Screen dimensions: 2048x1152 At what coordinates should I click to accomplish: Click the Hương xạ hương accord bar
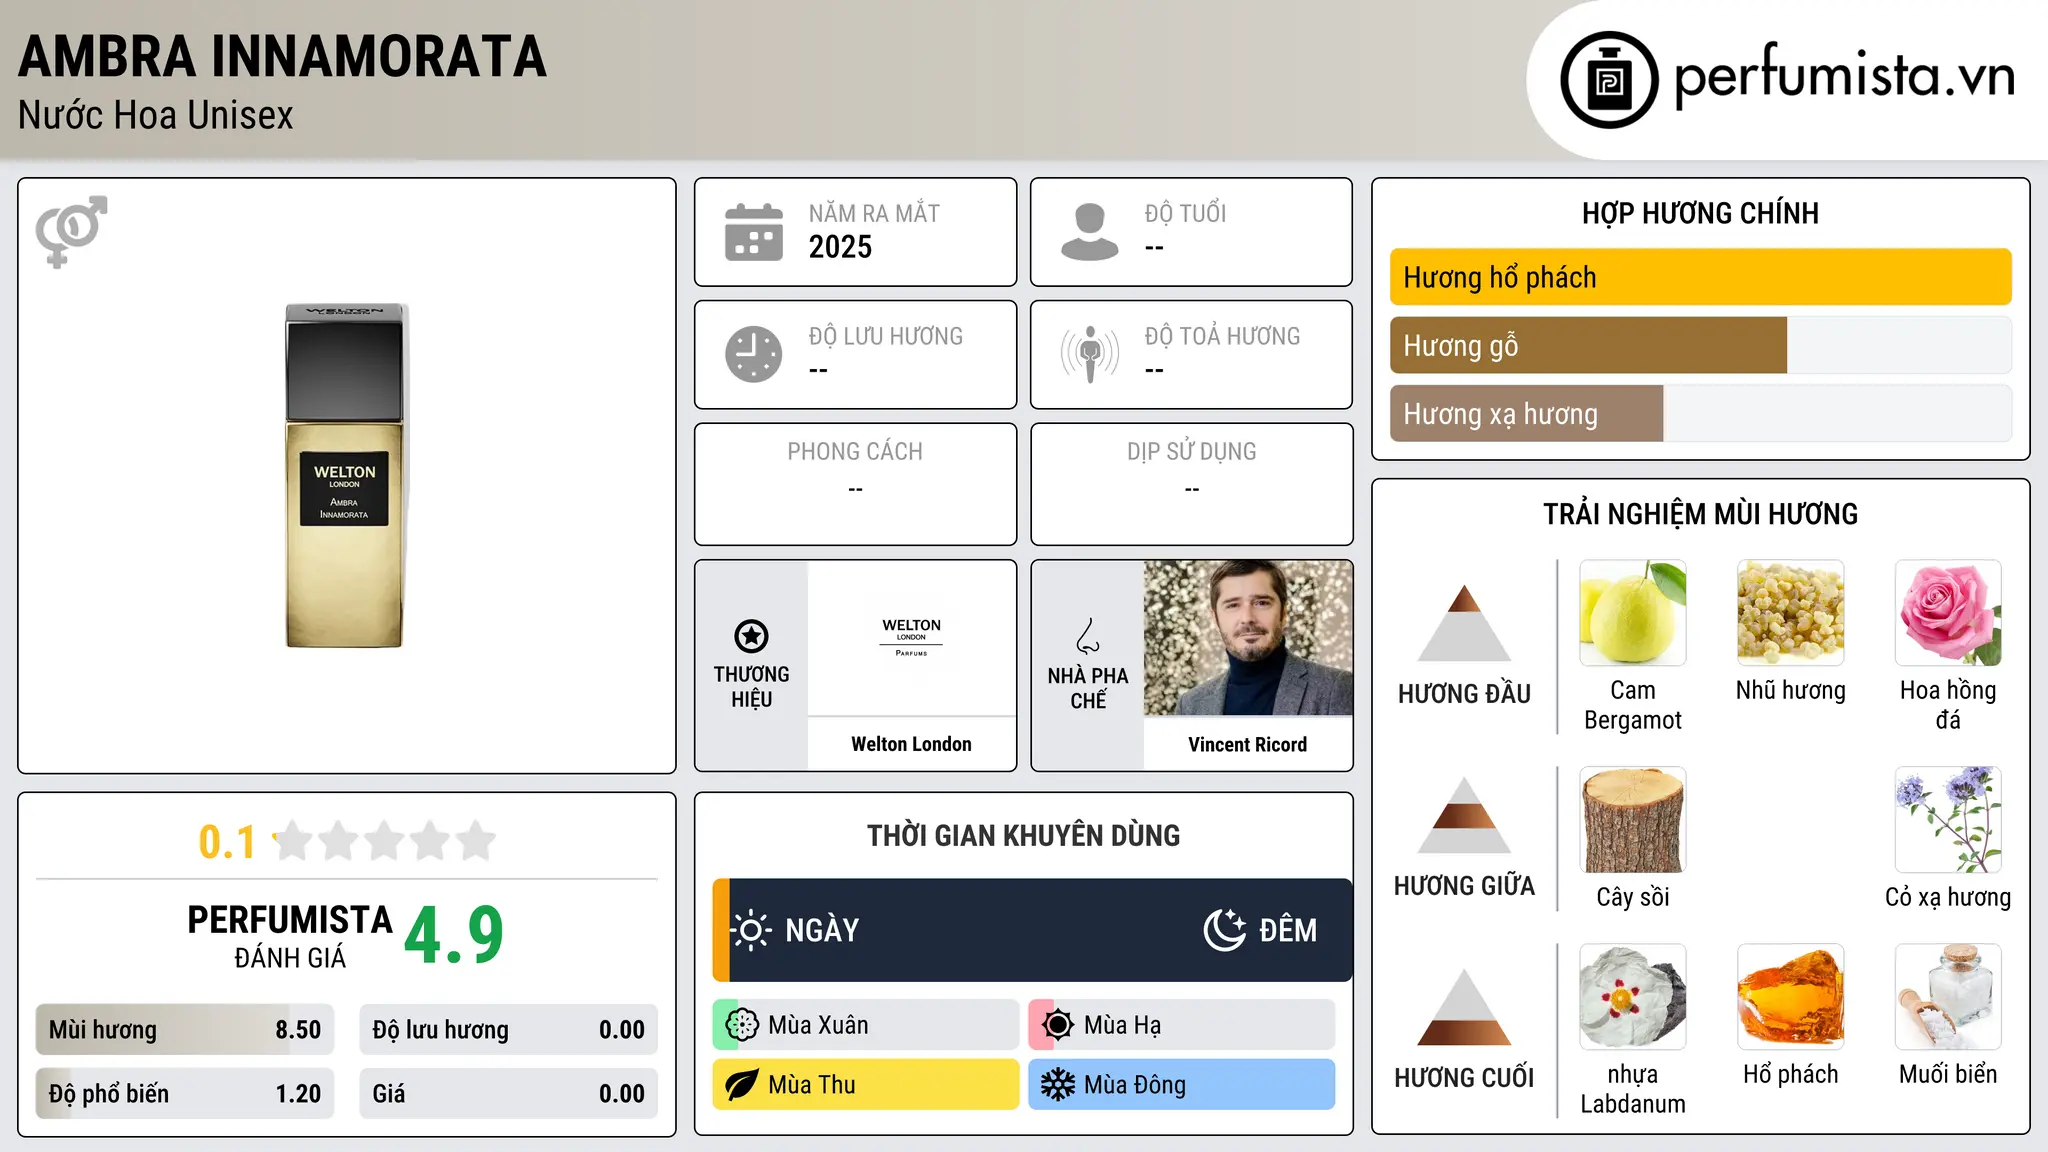point(1700,413)
